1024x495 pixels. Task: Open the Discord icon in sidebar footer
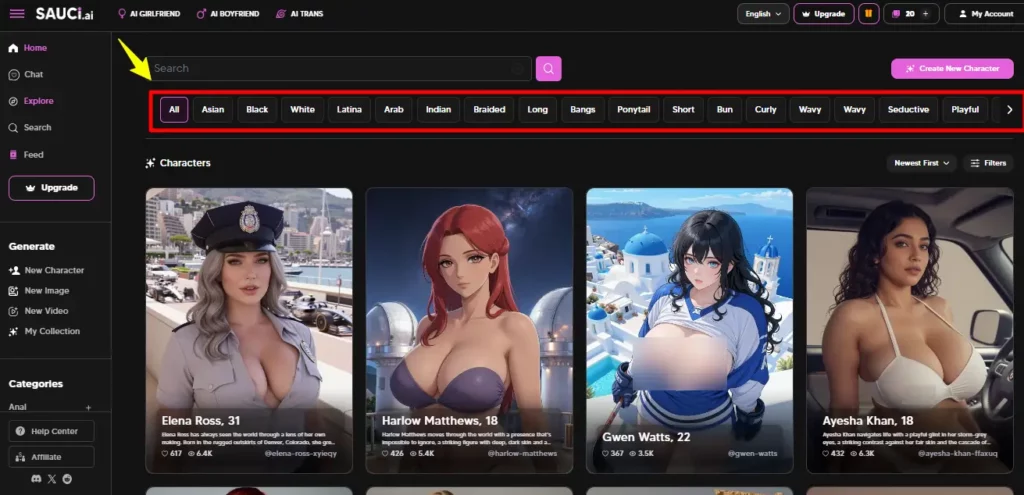(36, 479)
